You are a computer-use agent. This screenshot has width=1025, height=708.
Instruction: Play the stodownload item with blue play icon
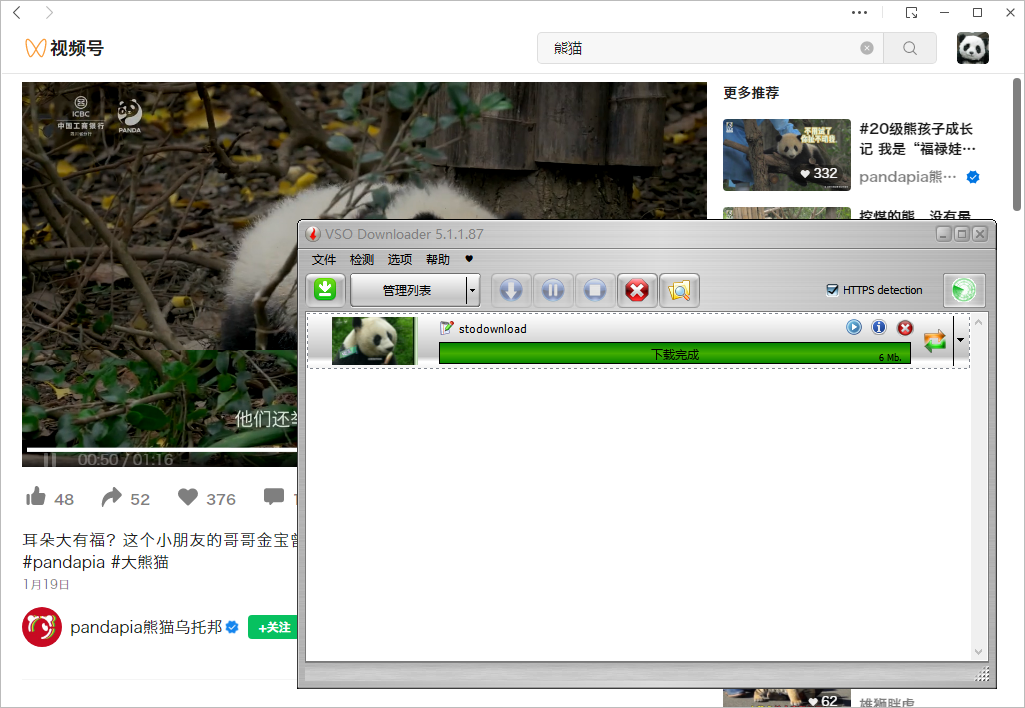[854, 327]
